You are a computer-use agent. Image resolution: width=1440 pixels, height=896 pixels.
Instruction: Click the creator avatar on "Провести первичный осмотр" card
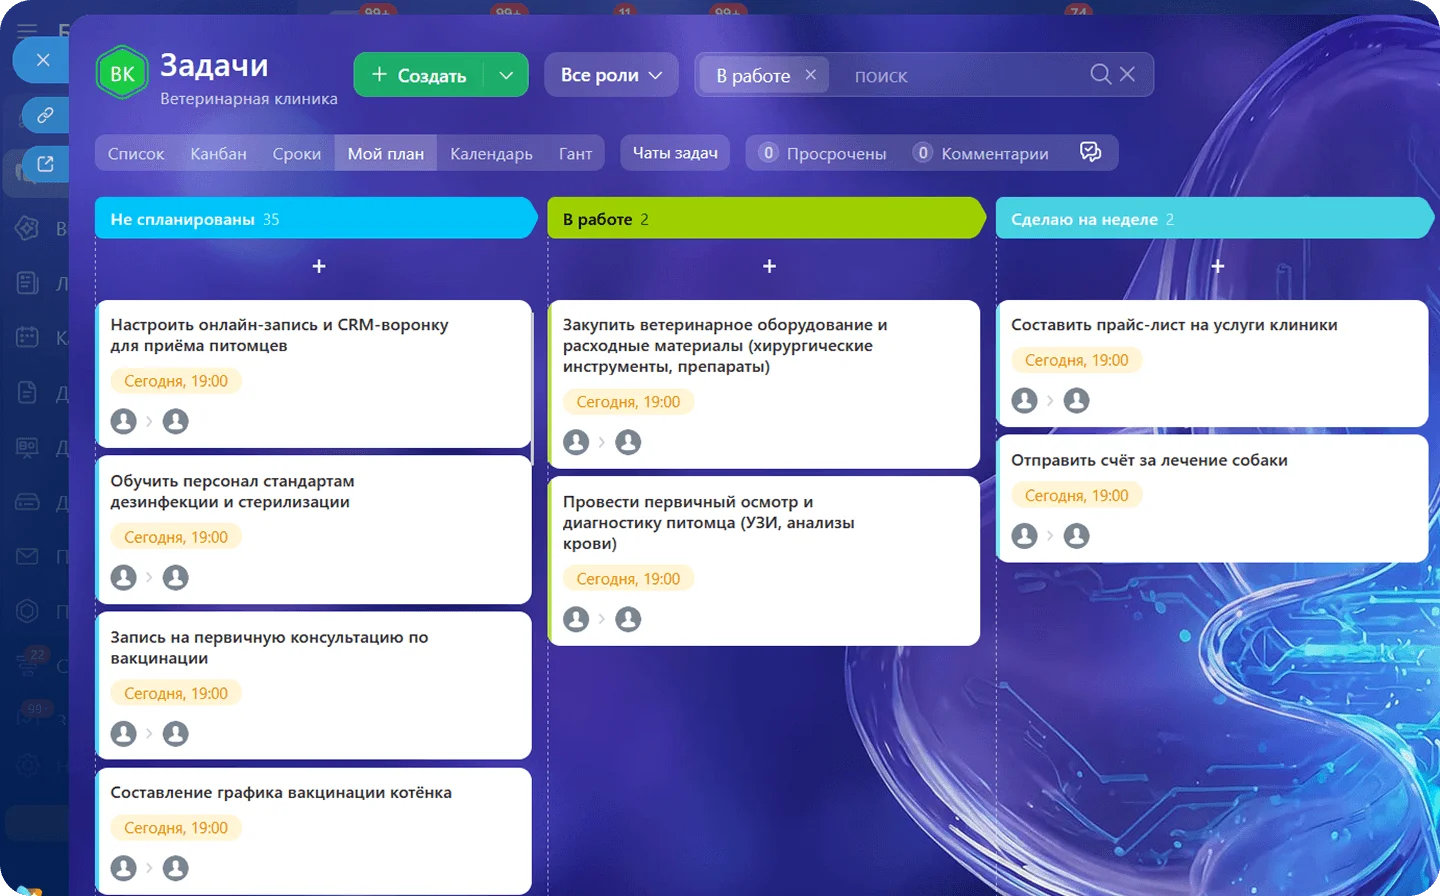coord(576,619)
